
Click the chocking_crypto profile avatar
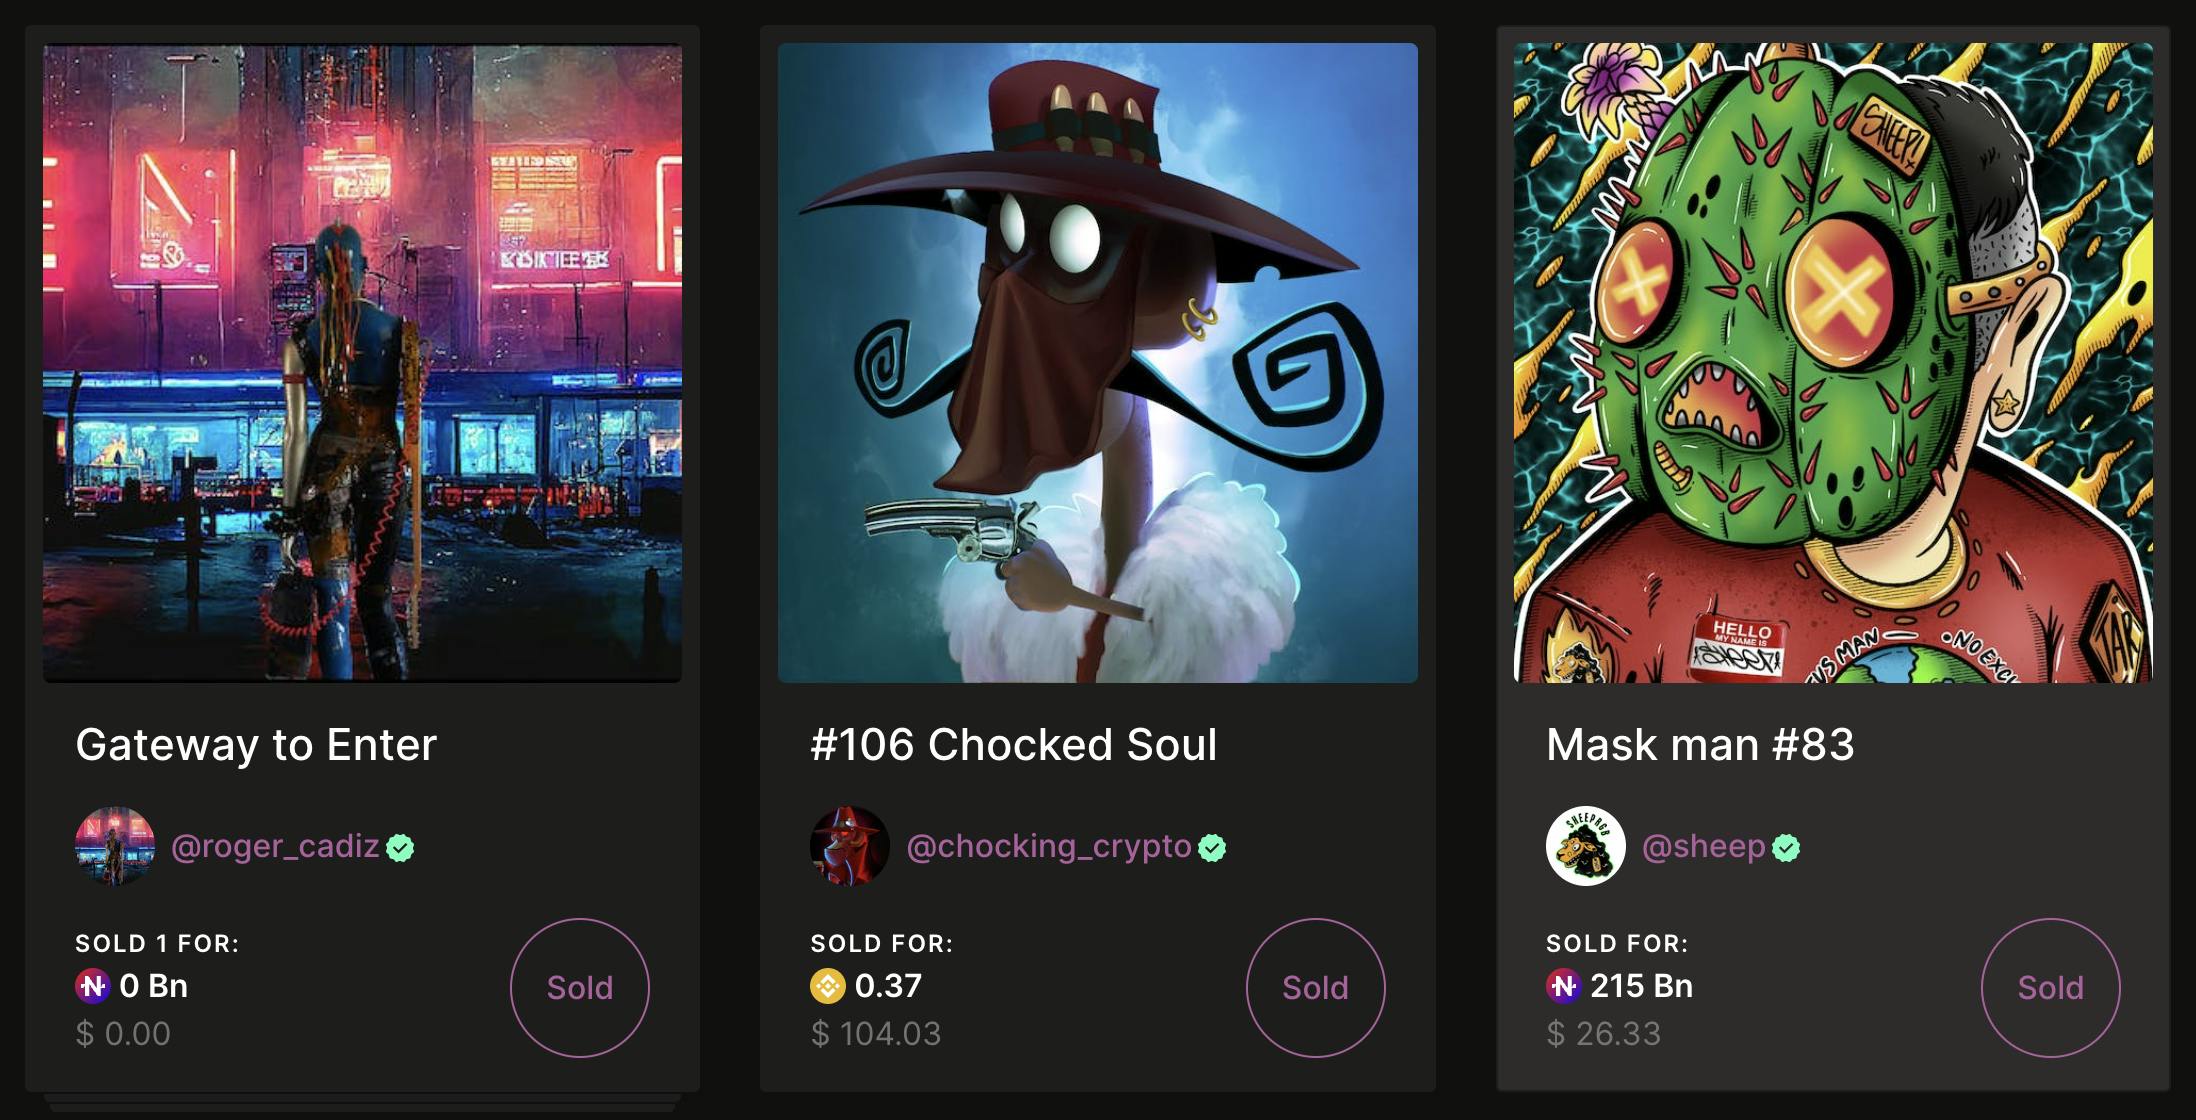coord(850,846)
